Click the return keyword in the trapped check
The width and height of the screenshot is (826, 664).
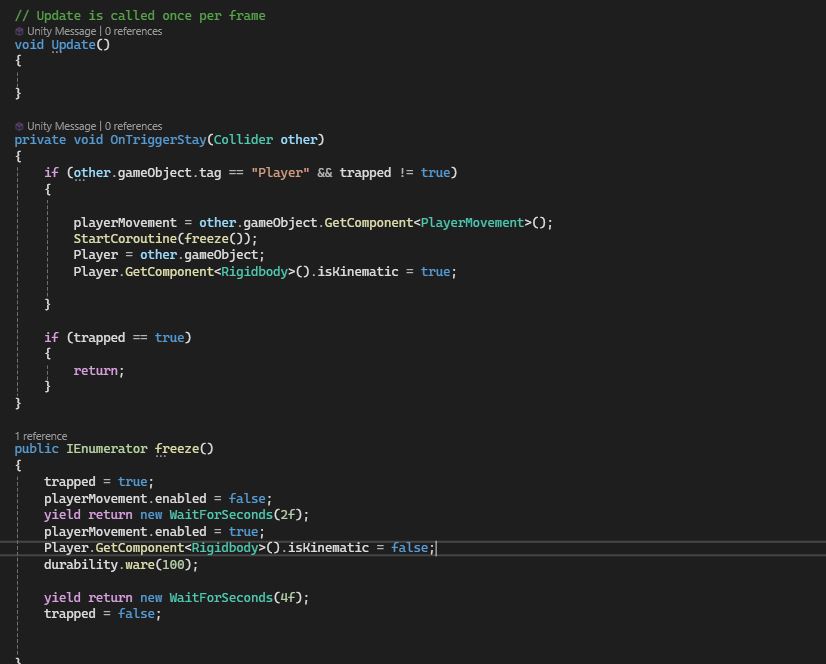click(95, 370)
